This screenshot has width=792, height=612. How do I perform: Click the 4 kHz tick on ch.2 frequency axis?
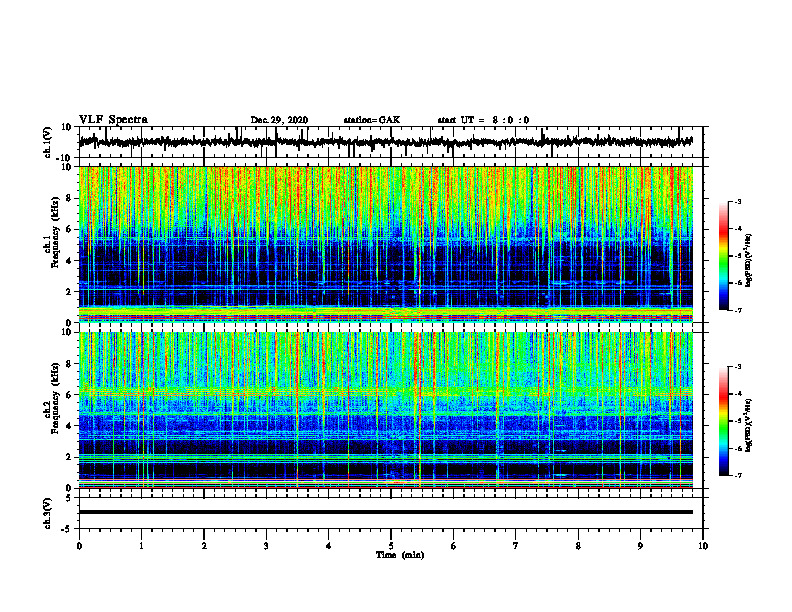[x=69, y=426]
